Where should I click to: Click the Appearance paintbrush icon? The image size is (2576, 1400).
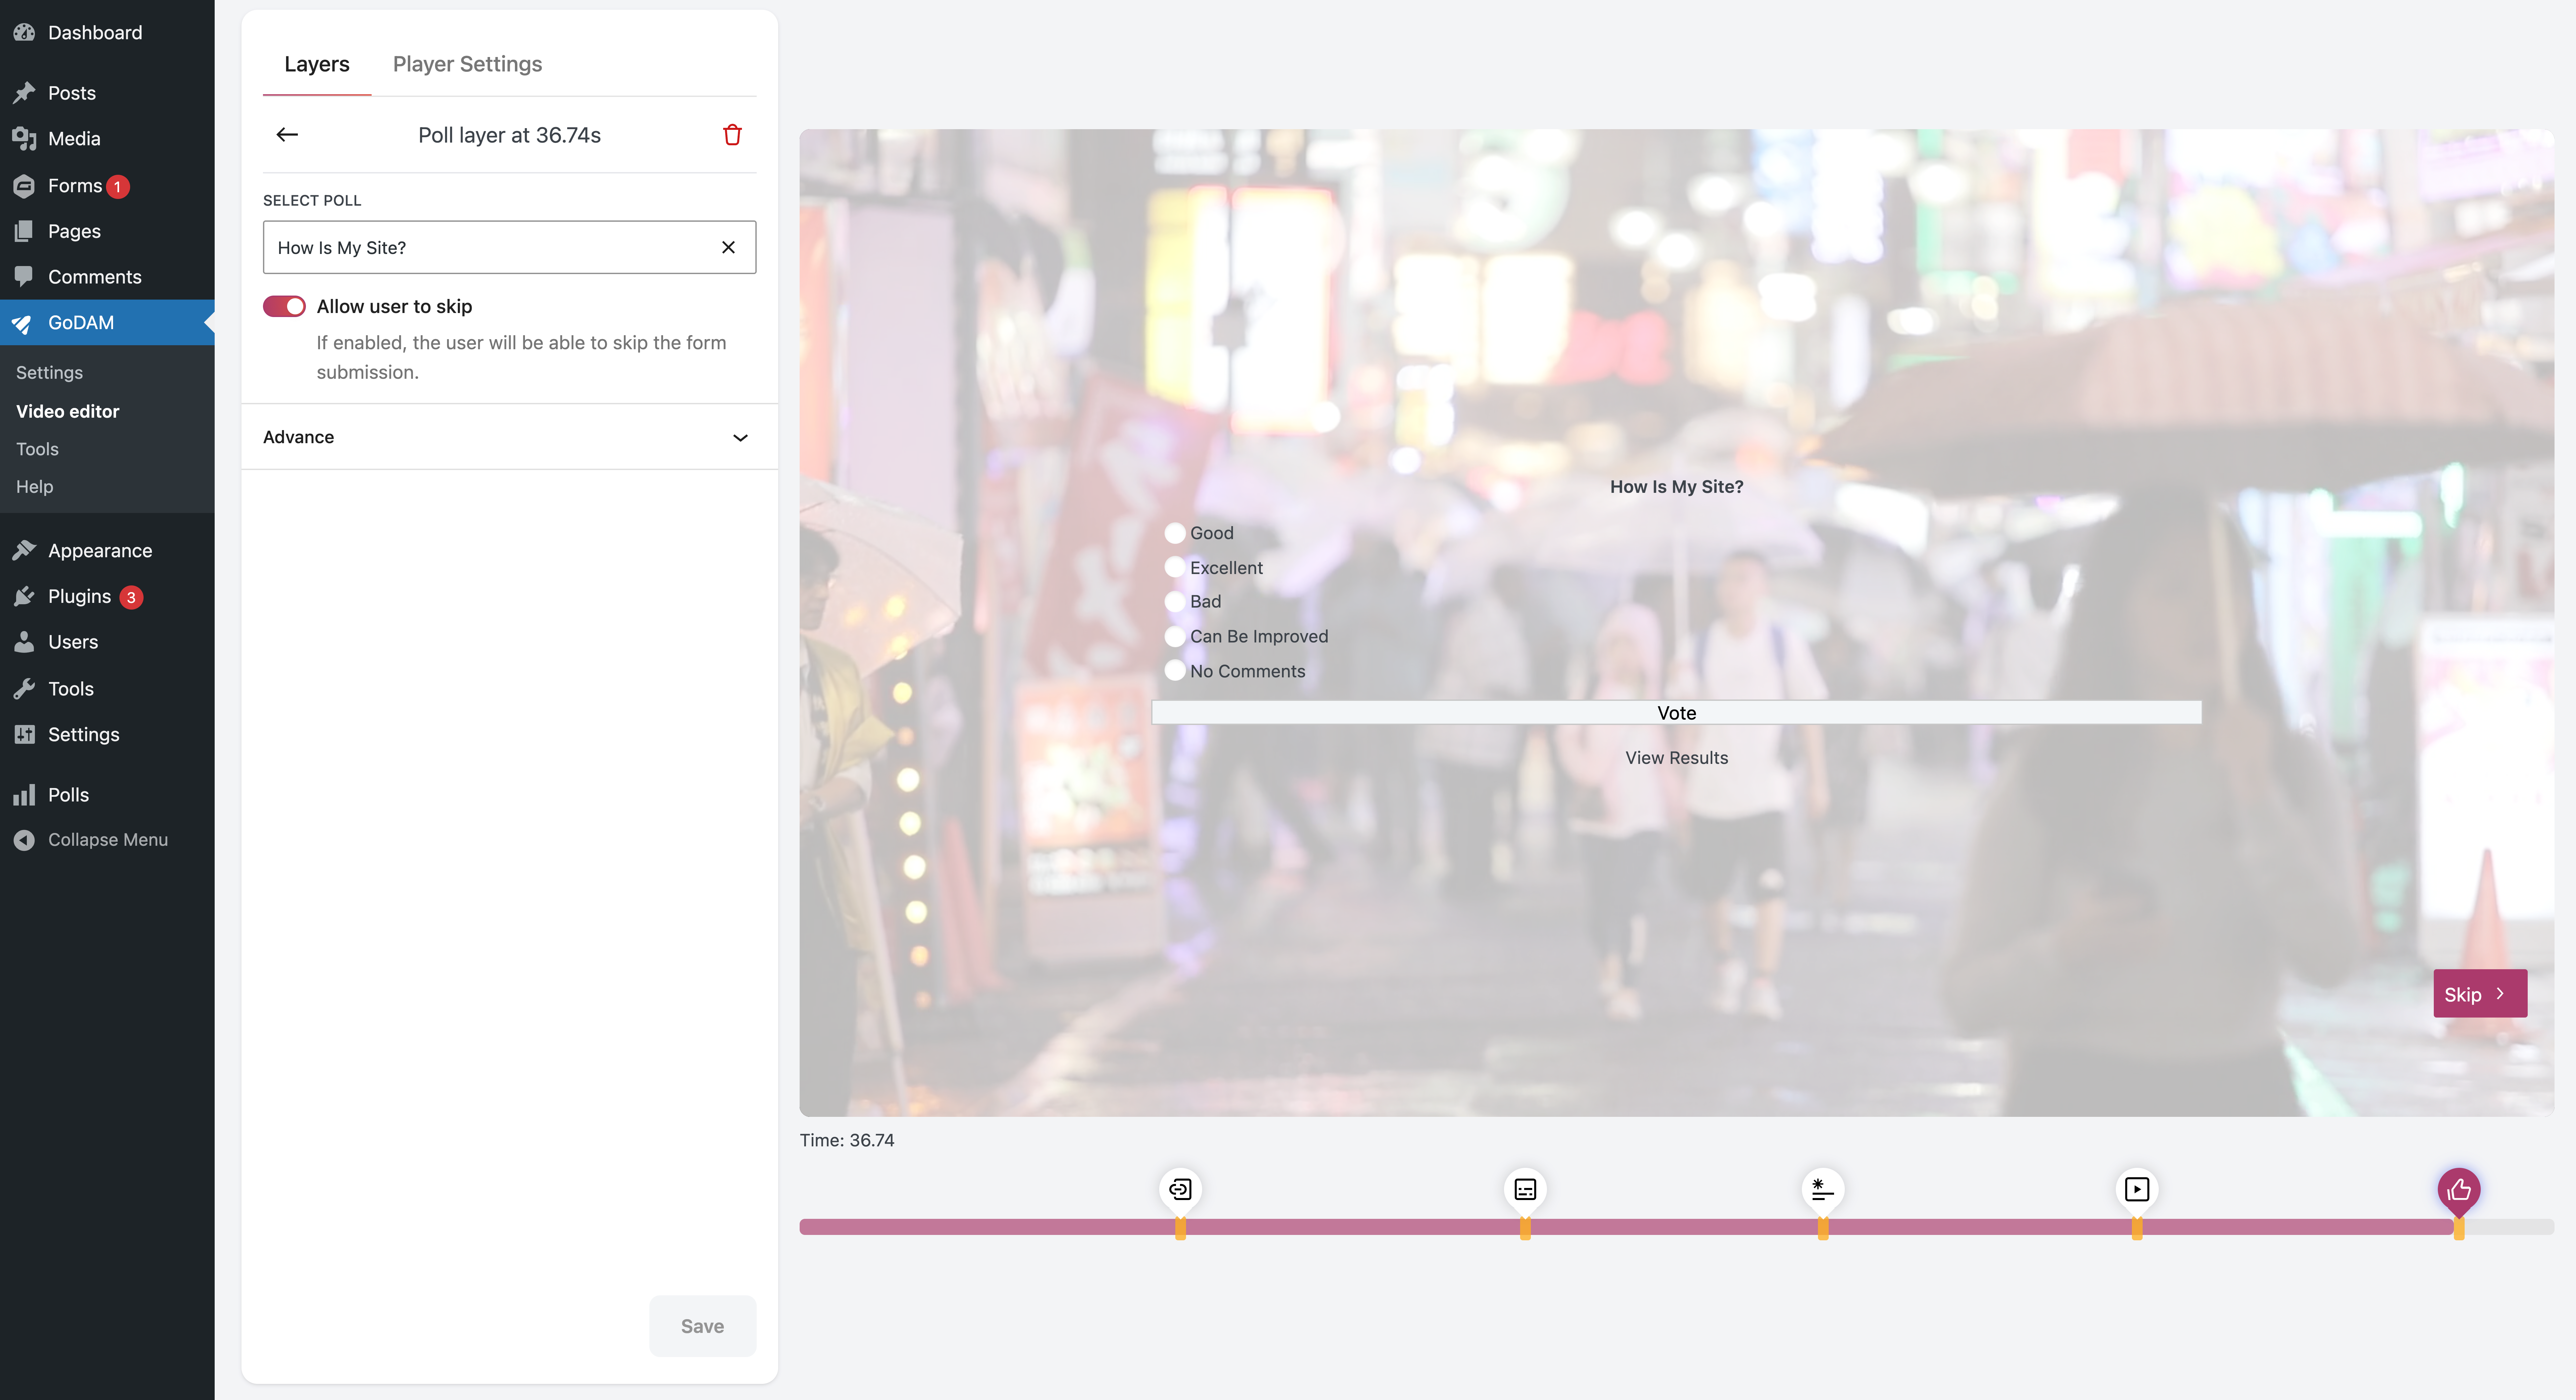coord(24,550)
